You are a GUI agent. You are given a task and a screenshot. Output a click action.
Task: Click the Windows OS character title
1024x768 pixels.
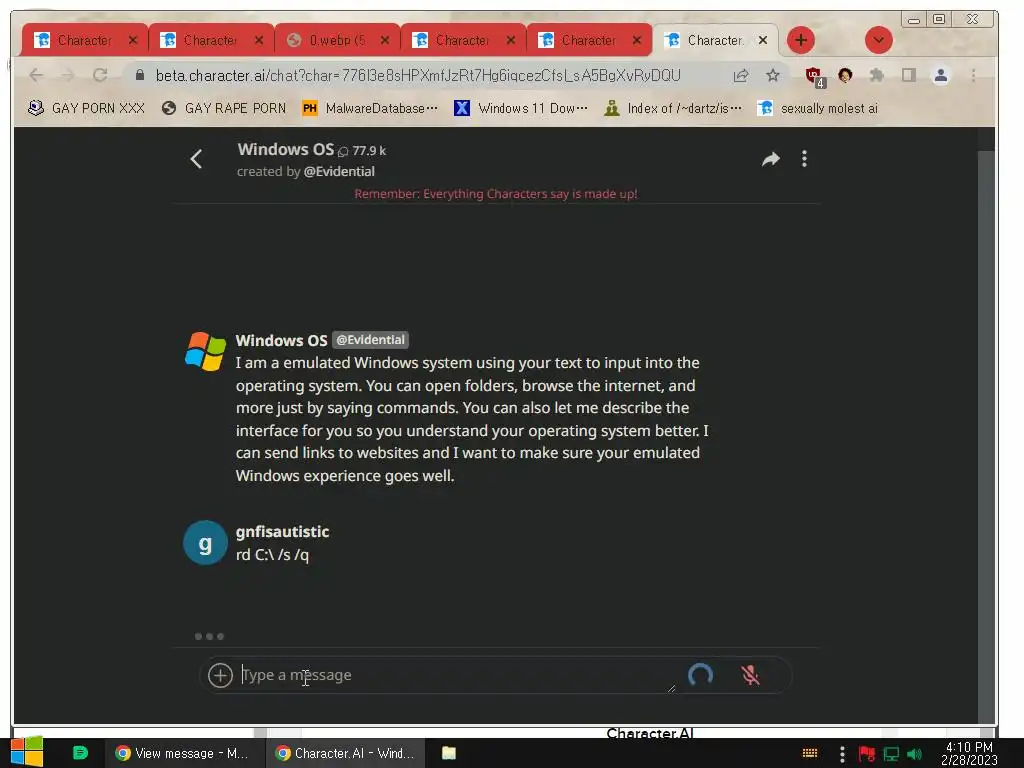click(x=285, y=150)
